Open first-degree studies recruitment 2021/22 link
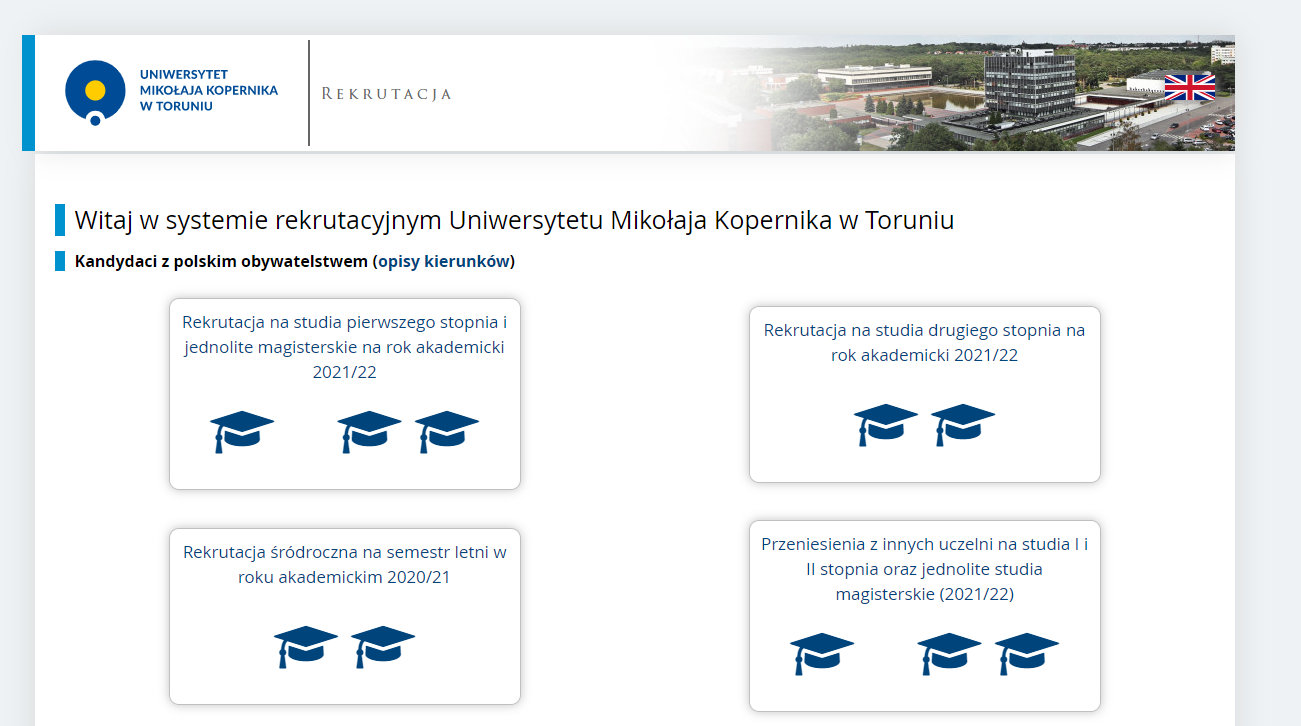Viewport: 1301px width, 726px height. (345, 347)
